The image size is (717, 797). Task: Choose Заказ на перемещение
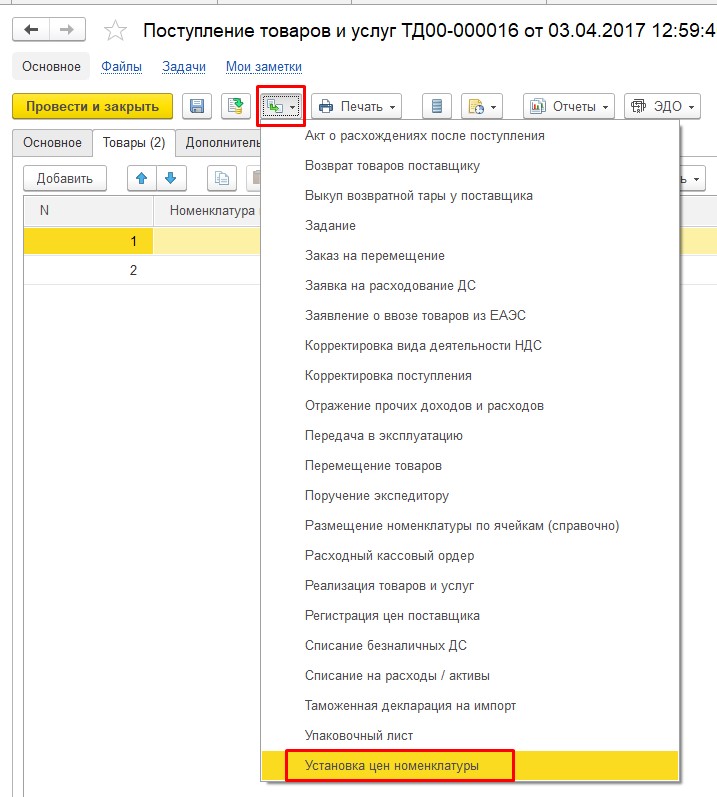[470, 256]
